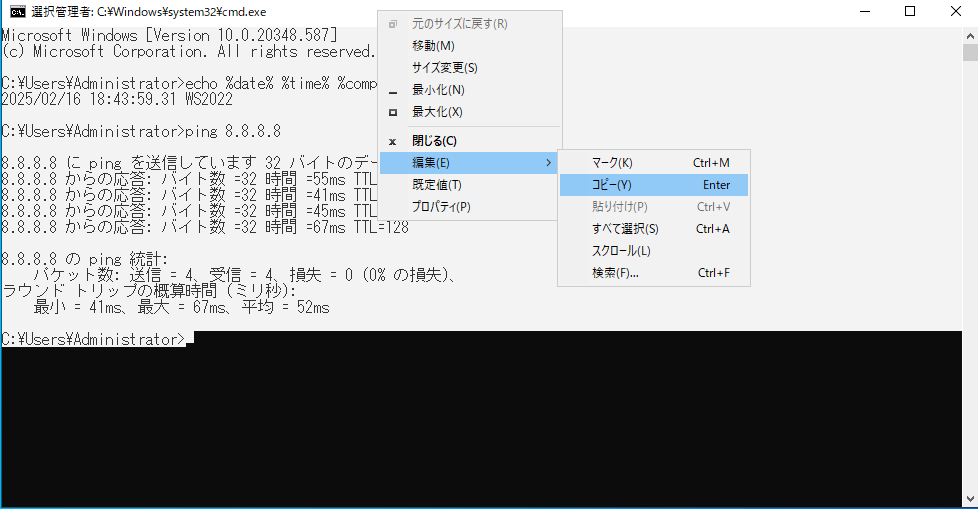Click the C:\Users\Administrator> prompt line
This screenshot has width=978, height=509.
pos(94,340)
